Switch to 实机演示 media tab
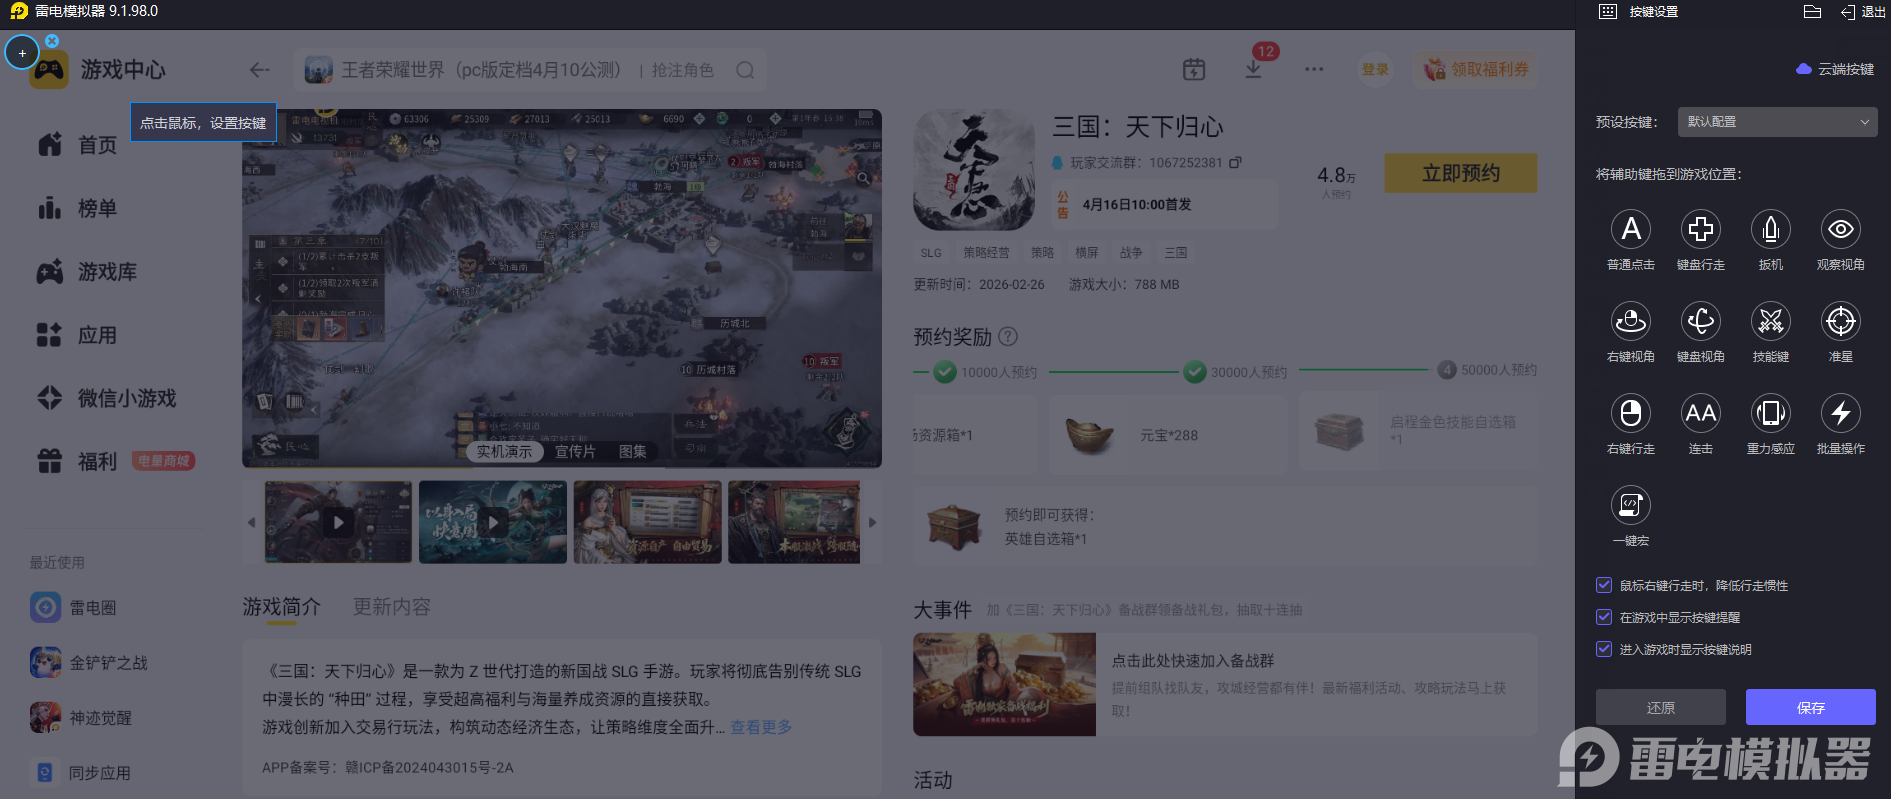Viewport: 1891px width, 799px height. pyautogui.click(x=504, y=452)
